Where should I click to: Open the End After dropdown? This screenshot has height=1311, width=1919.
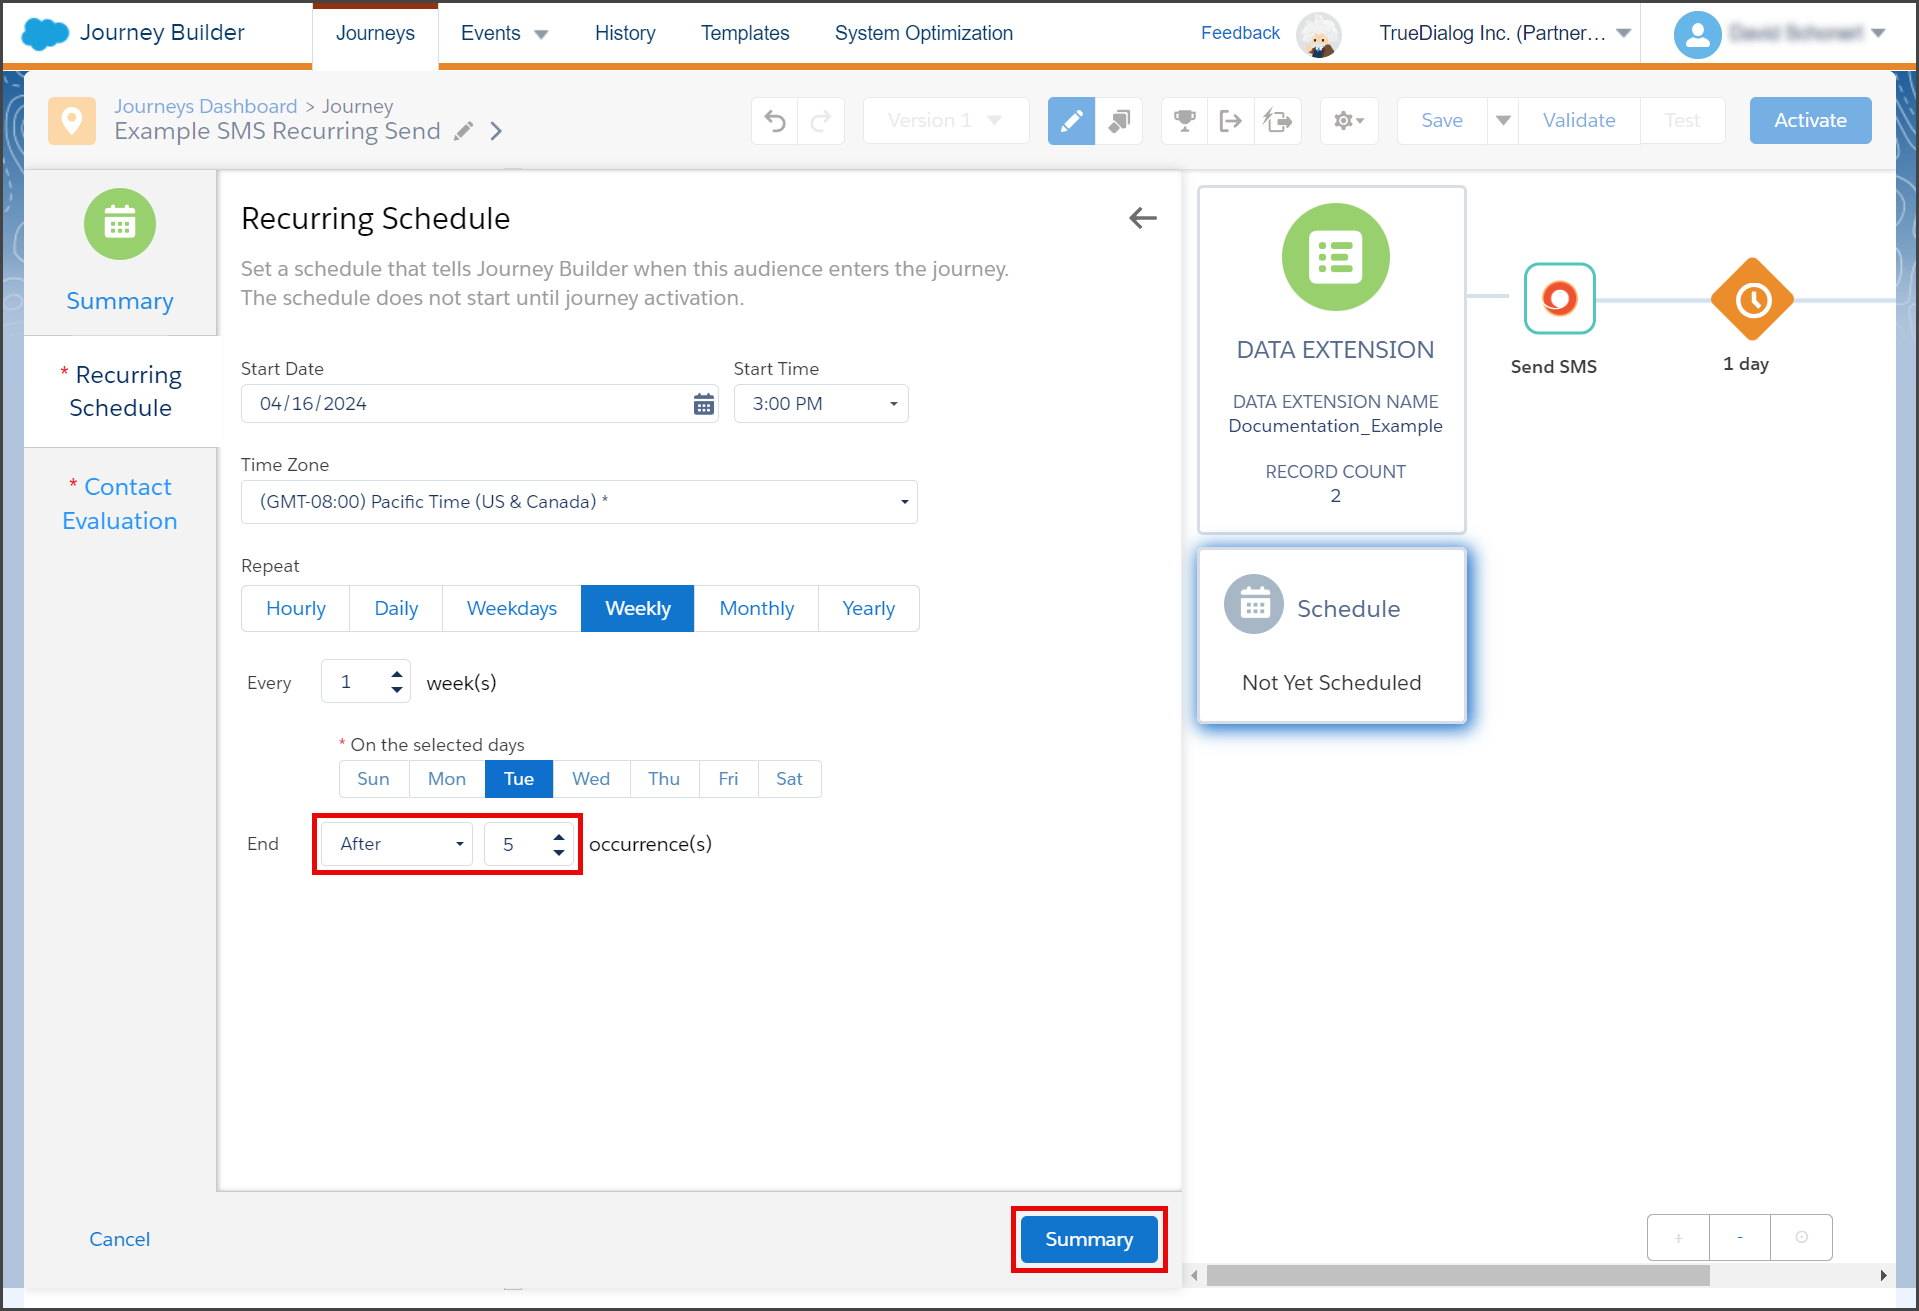[397, 844]
